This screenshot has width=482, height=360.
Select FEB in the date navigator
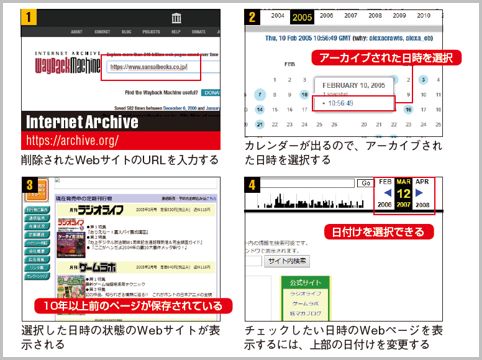385,182
